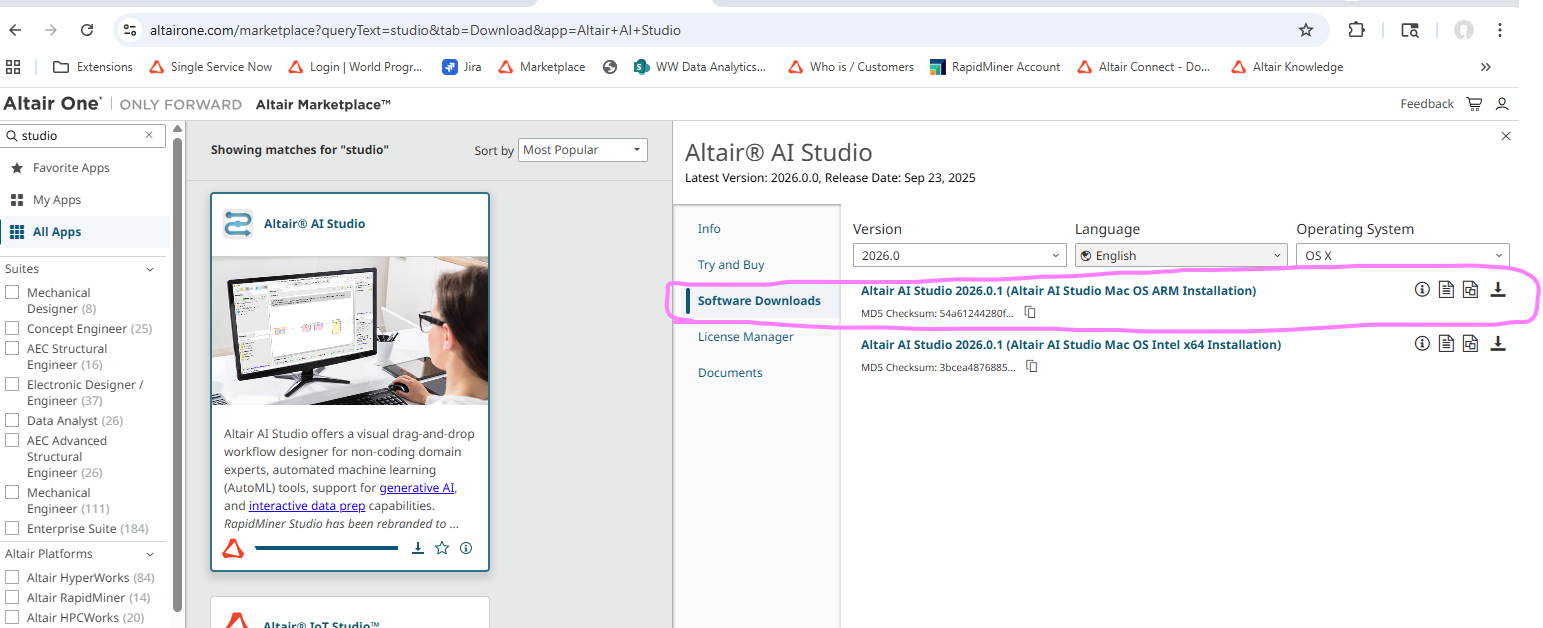Image resolution: width=1543 pixels, height=628 pixels.
Task: Show info for Mac OS ARM installation
Action: click(x=1422, y=290)
